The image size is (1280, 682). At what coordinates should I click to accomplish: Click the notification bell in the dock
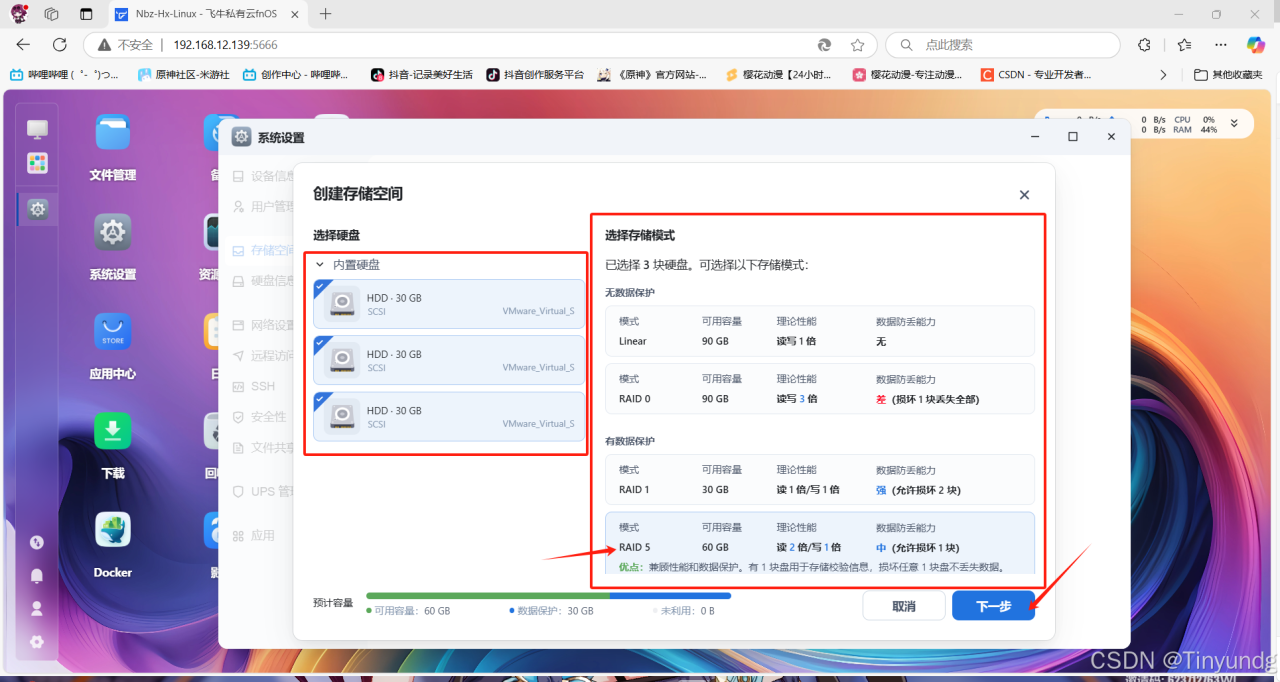(x=36, y=575)
